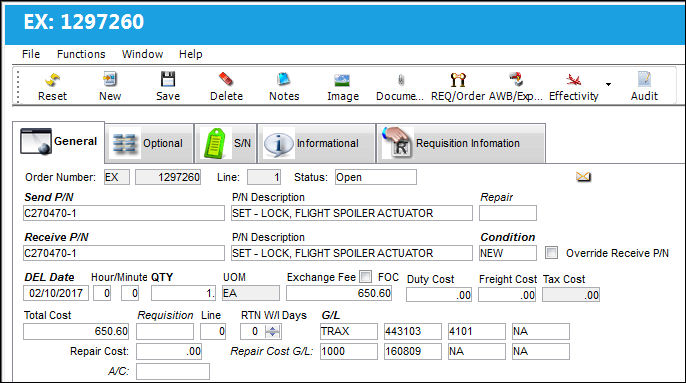686x383 pixels.
Task: Click the DEL Date field 02/10/2017
Action: [x=56, y=293]
